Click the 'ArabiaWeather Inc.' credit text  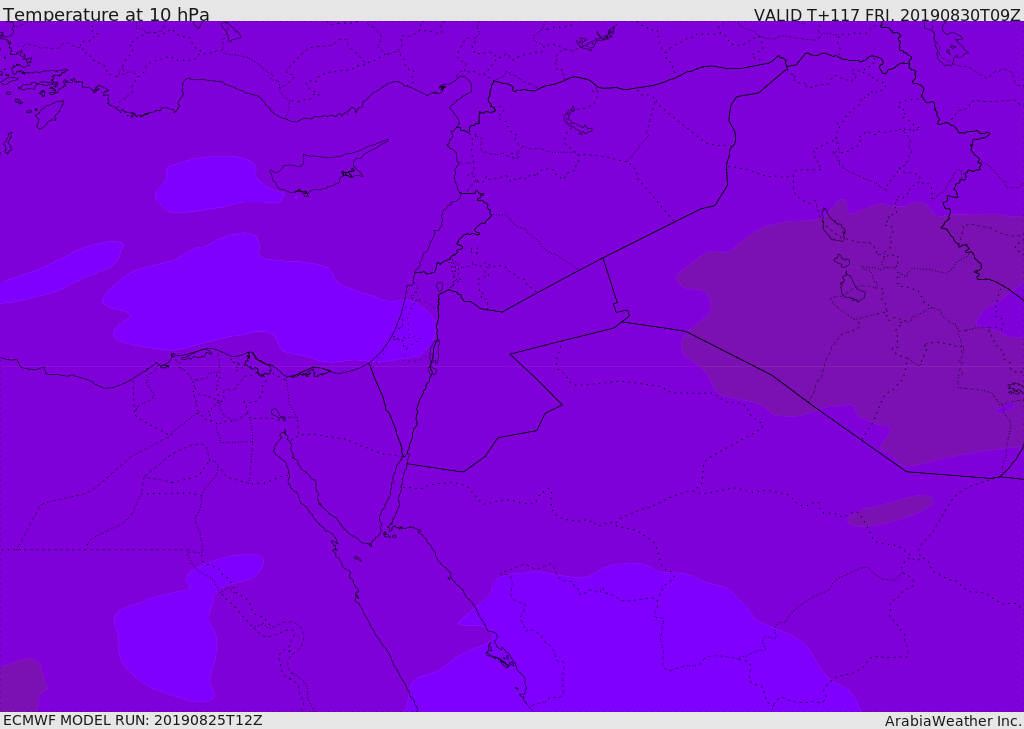click(x=953, y=721)
